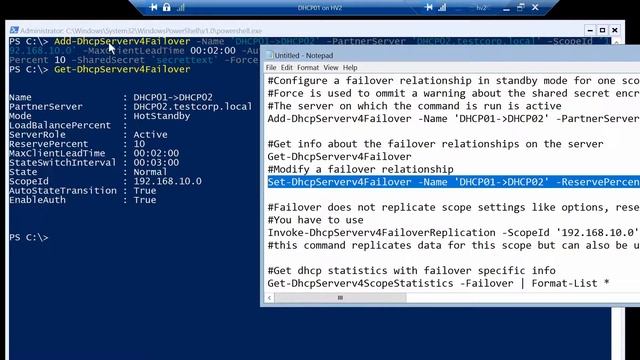Click the Name value DHCP01->DHCP02 in PowerShell output
640x360 pixels.
173,98
